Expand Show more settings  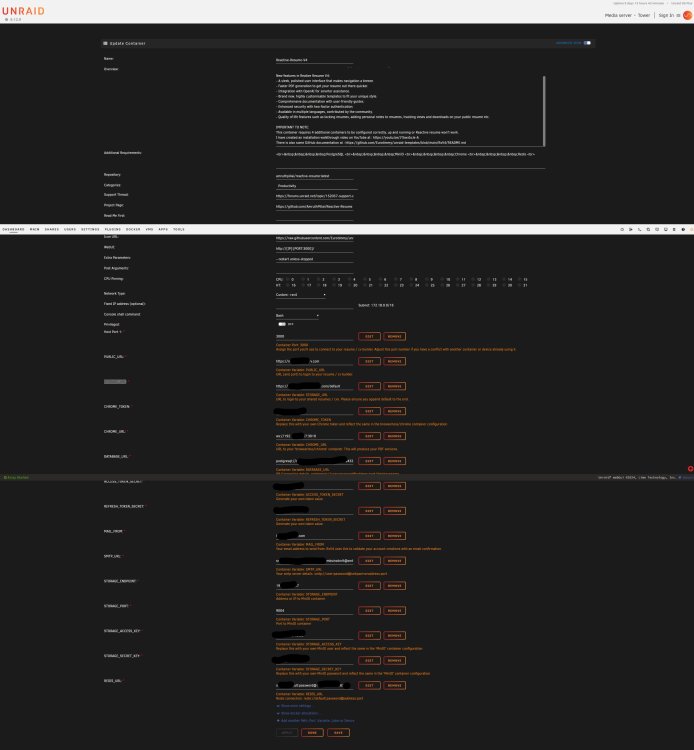click(x=294, y=706)
